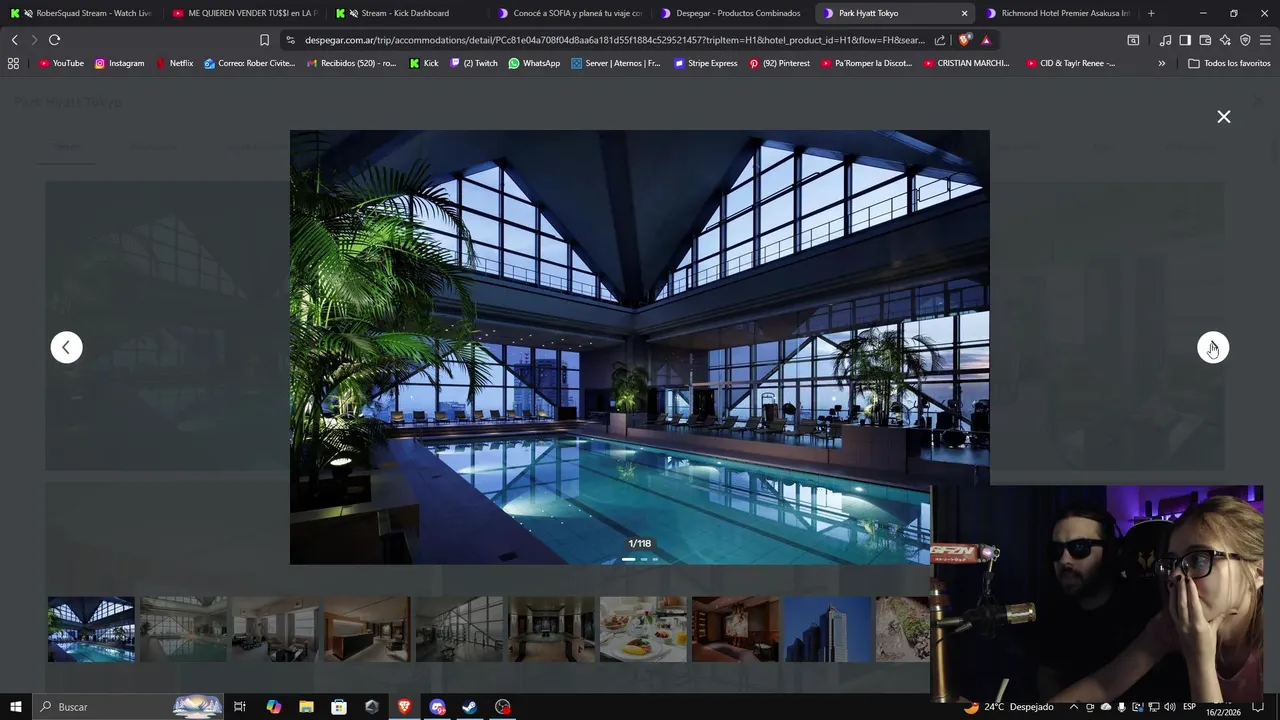Open the CRISTIAN MARCHI bookmark
This screenshot has width=1280, height=720.
pyautogui.click(x=966, y=63)
